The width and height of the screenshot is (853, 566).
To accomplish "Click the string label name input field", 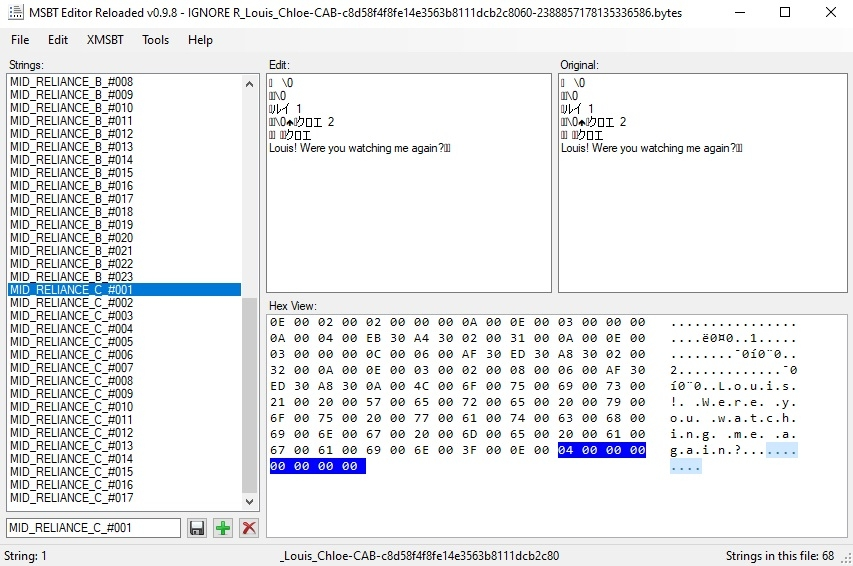I will (x=93, y=528).
